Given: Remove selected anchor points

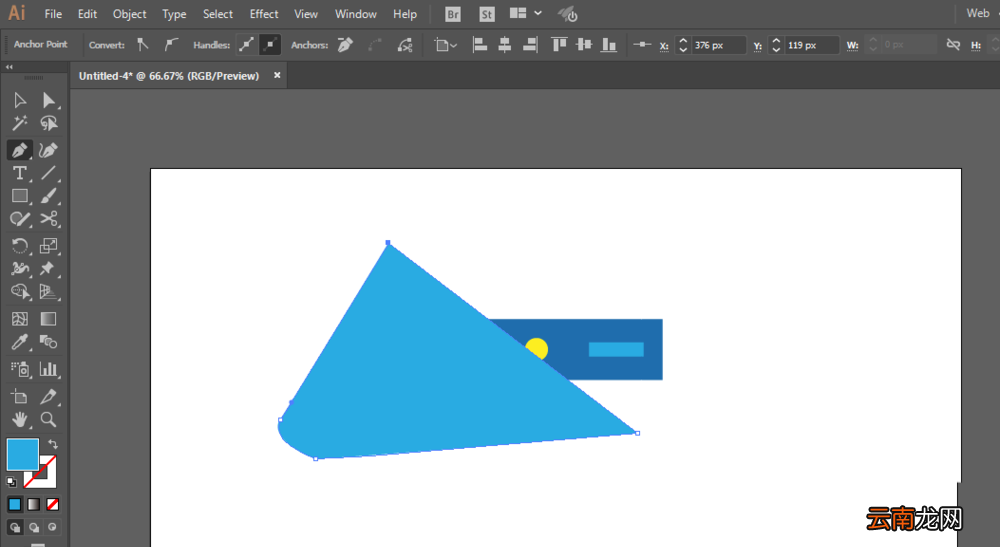Looking at the screenshot, I should pos(345,45).
